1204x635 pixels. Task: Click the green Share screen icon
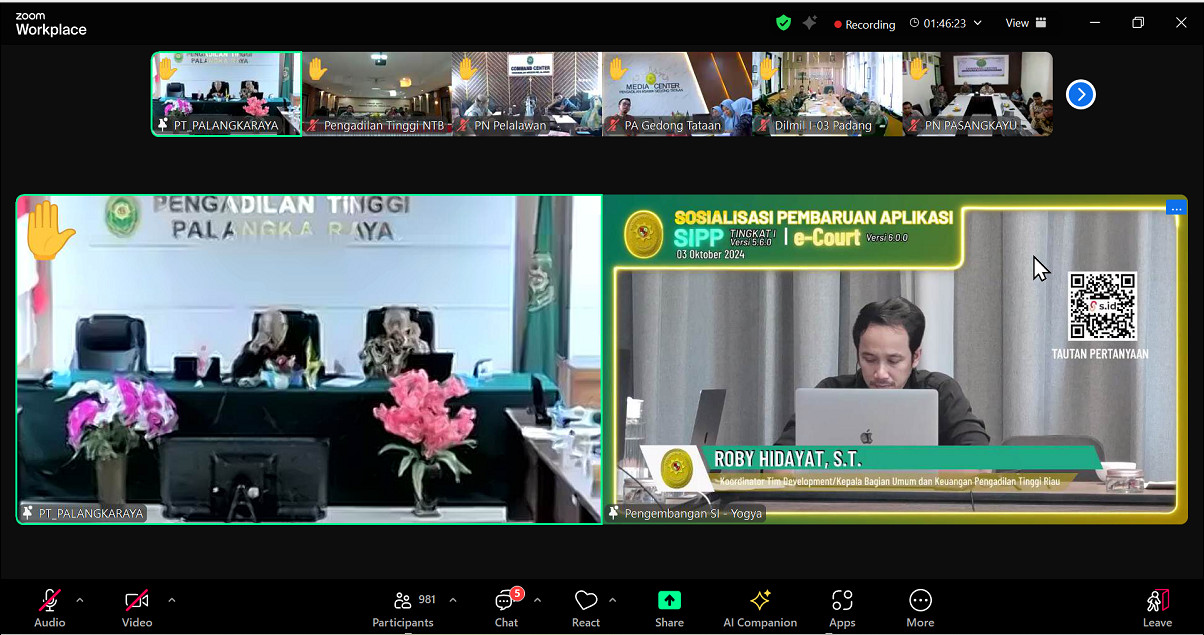(x=669, y=601)
